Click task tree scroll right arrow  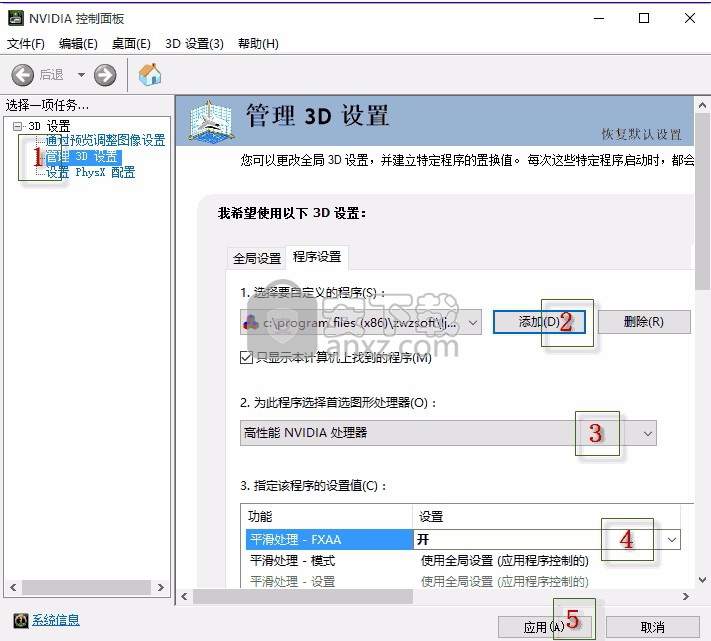pos(161,588)
